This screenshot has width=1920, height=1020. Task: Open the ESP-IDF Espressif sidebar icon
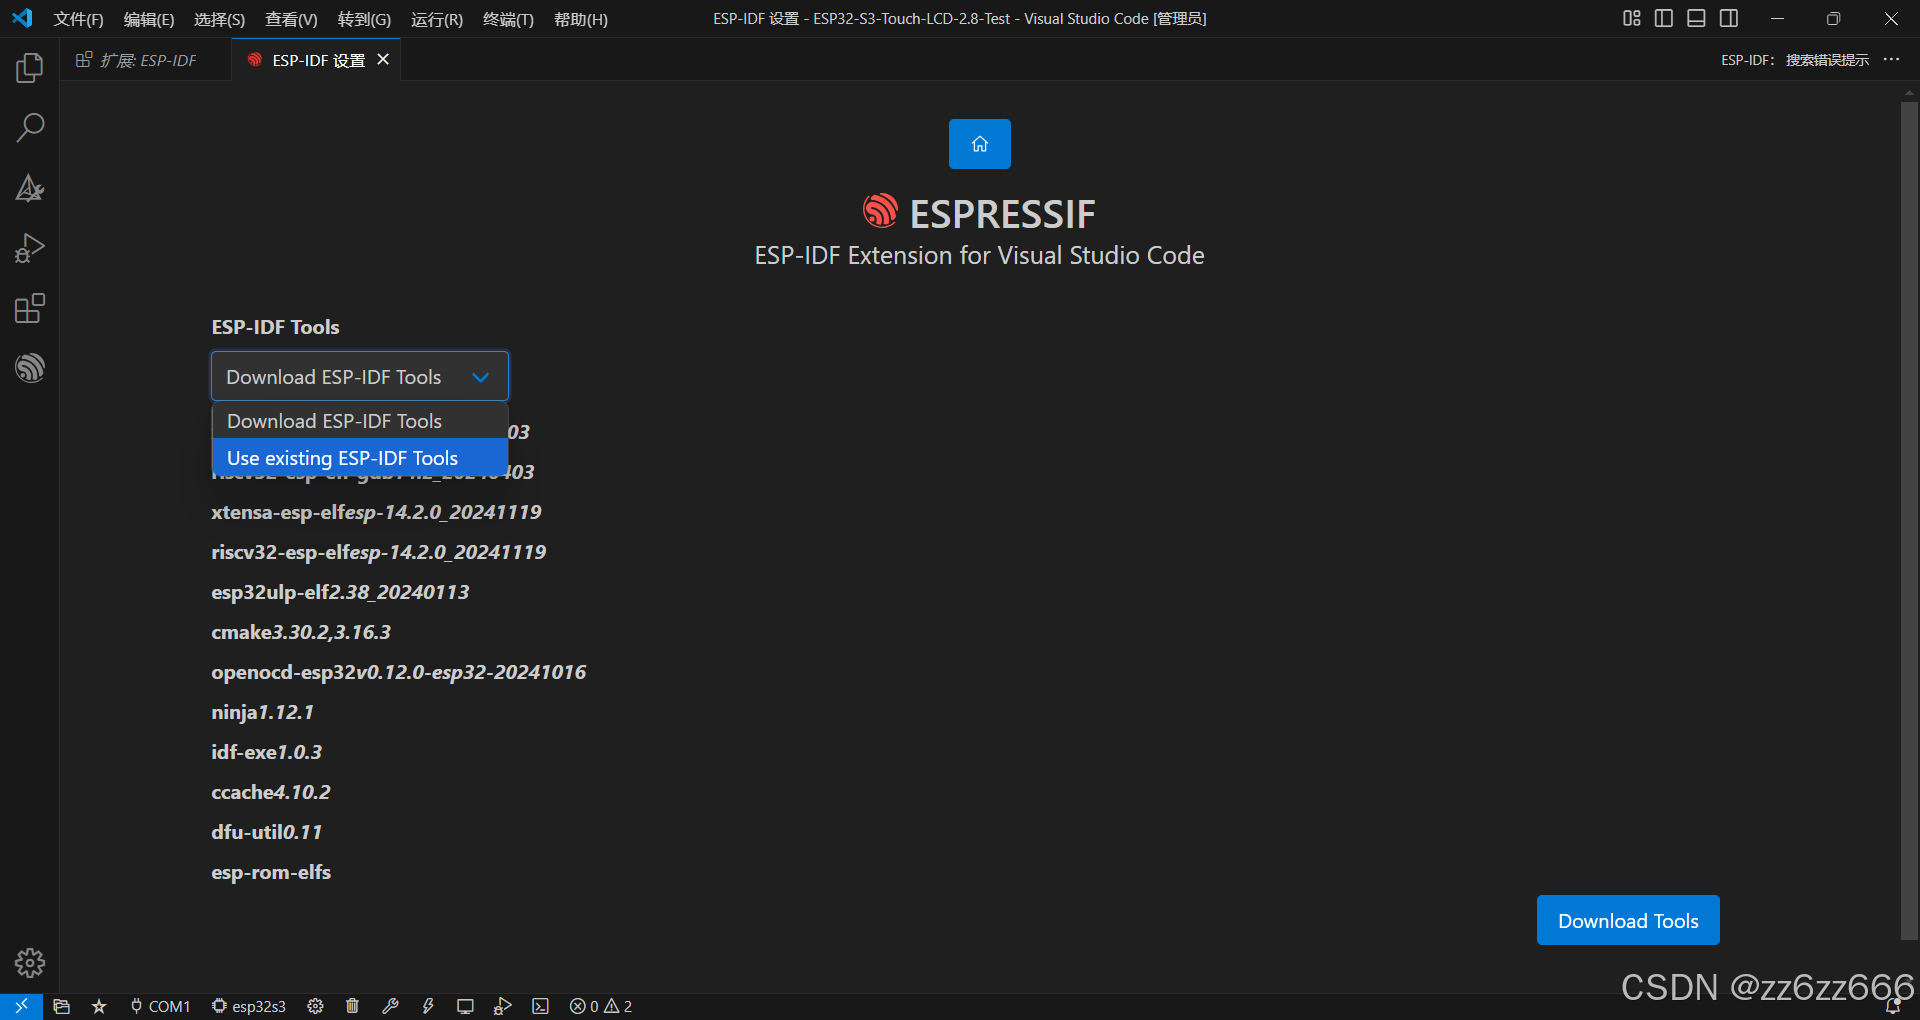[30, 368]
